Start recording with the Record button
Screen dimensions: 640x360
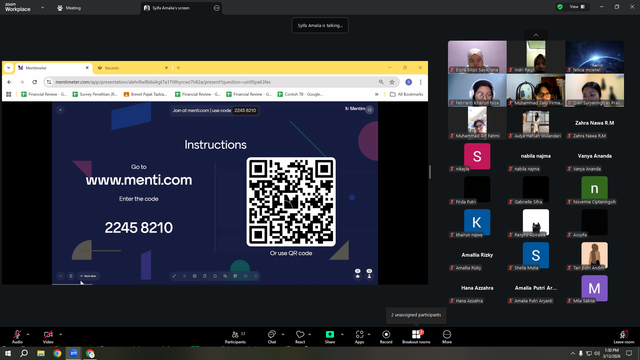pos(386,337)
